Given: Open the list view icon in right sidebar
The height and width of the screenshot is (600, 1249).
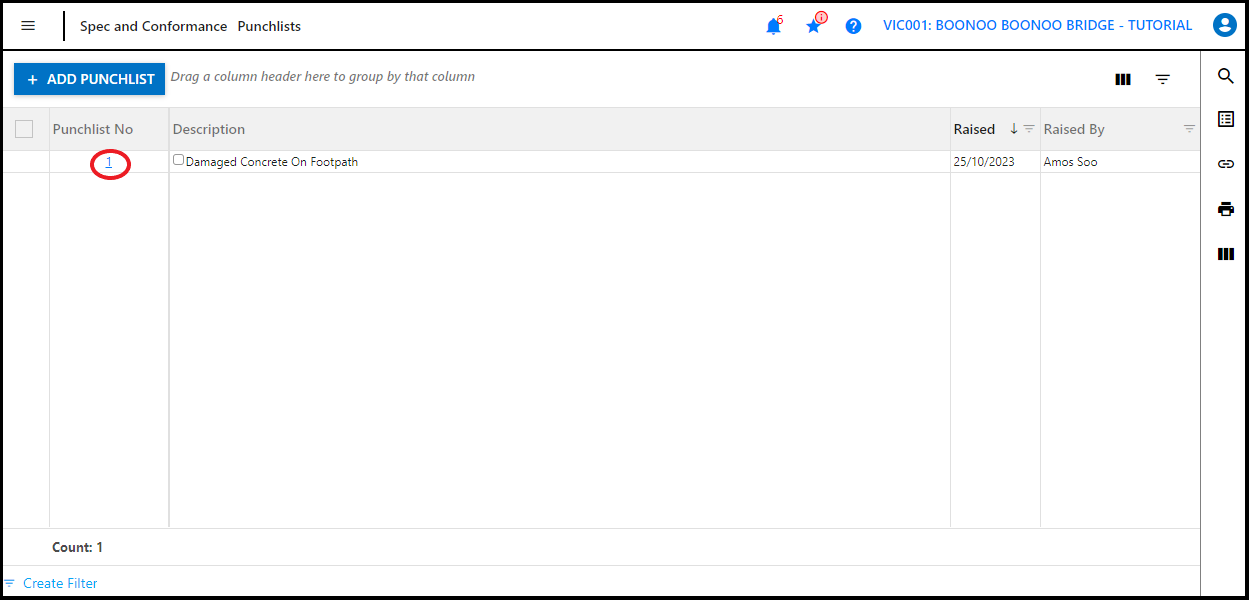Looking at the screenshot, I should point(1226,119).
